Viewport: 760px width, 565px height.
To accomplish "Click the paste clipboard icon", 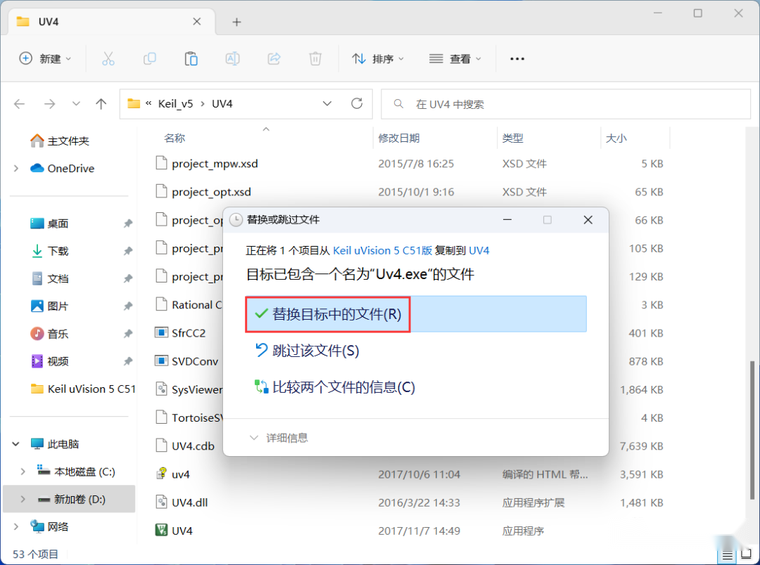I will (191, 59).
